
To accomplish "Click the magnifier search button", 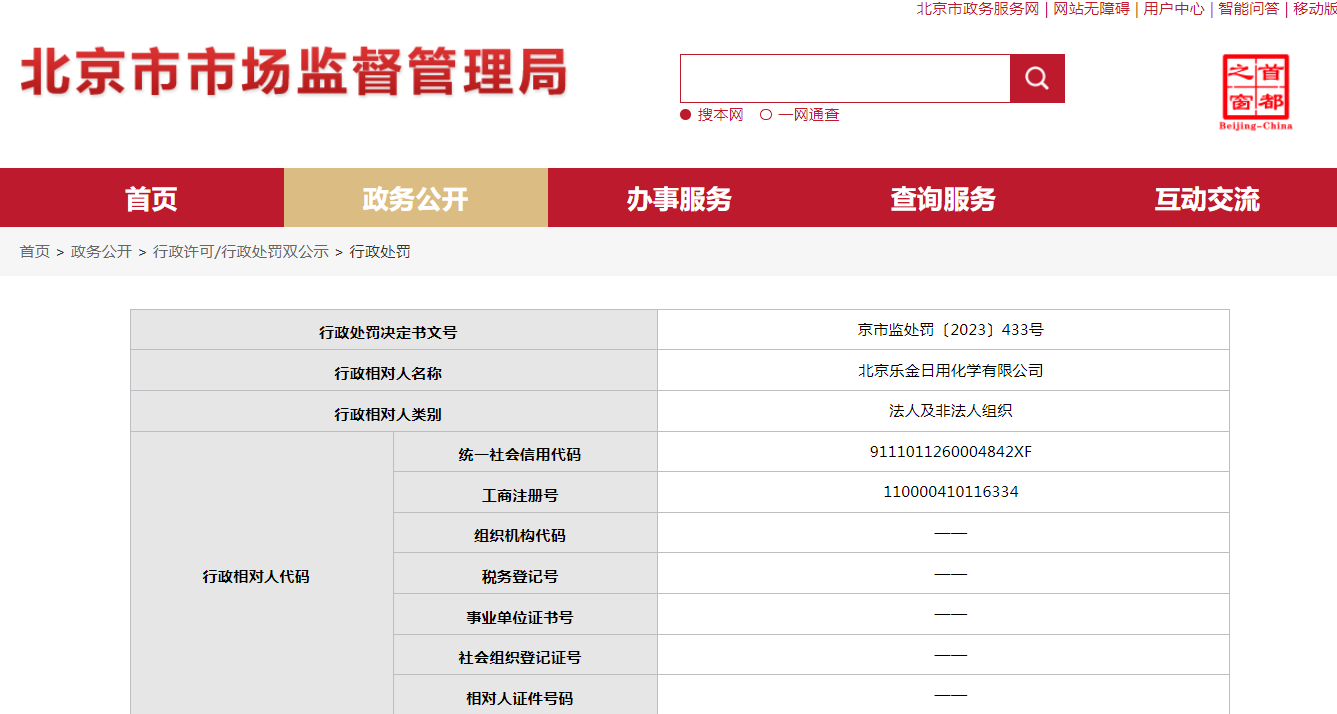I will coord(1037,78).
